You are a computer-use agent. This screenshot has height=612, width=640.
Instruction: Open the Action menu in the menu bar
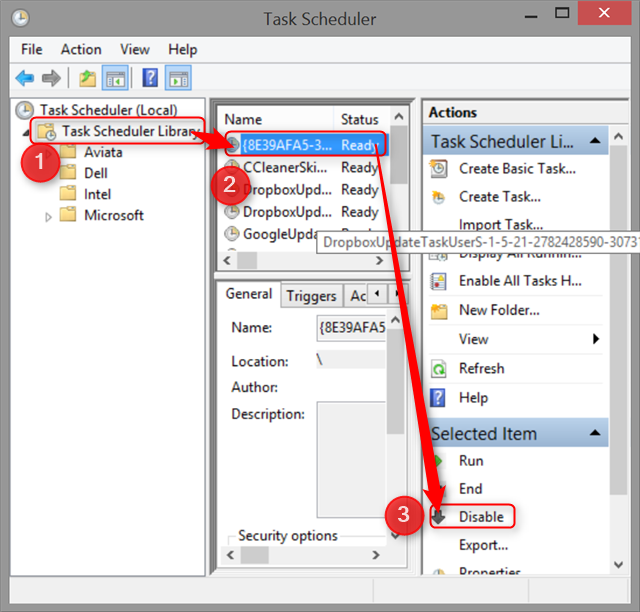[x=81, y=49]
